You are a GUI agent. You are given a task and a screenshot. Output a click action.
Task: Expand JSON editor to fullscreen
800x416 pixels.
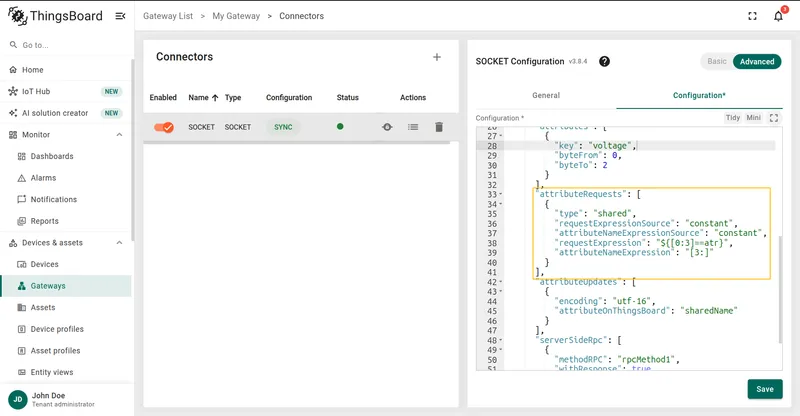coord(773,118)
